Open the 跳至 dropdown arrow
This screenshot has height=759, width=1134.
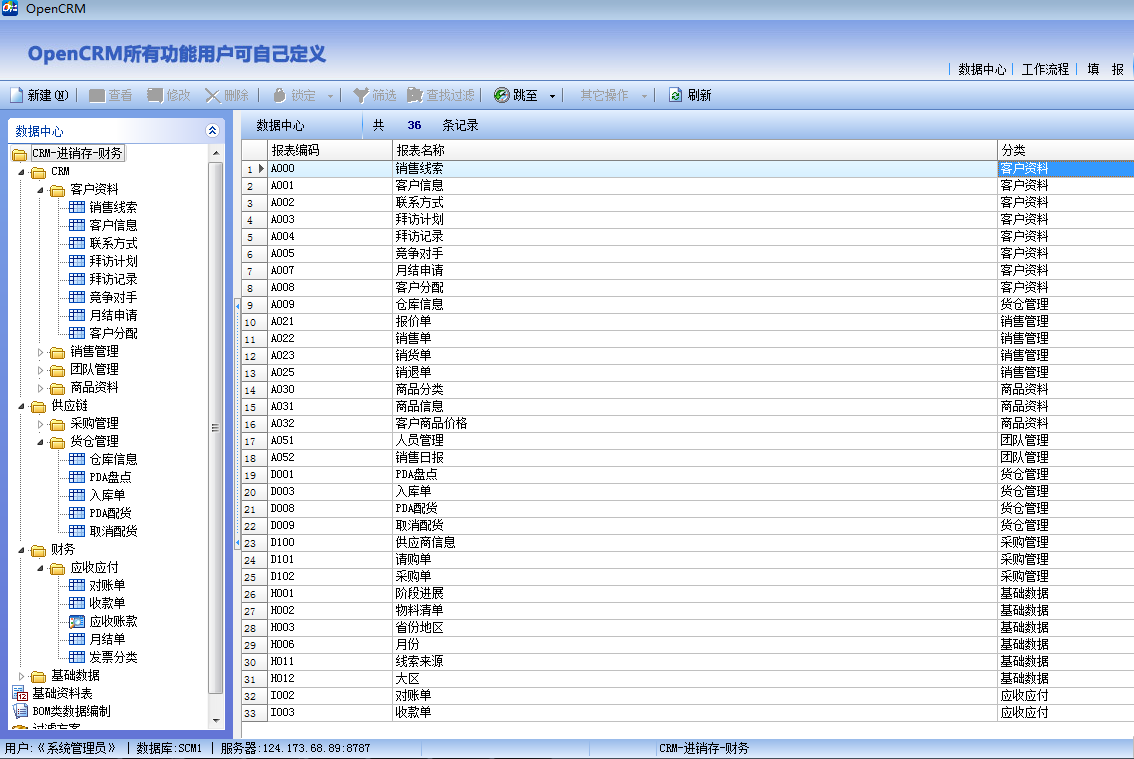click(553, 96)
